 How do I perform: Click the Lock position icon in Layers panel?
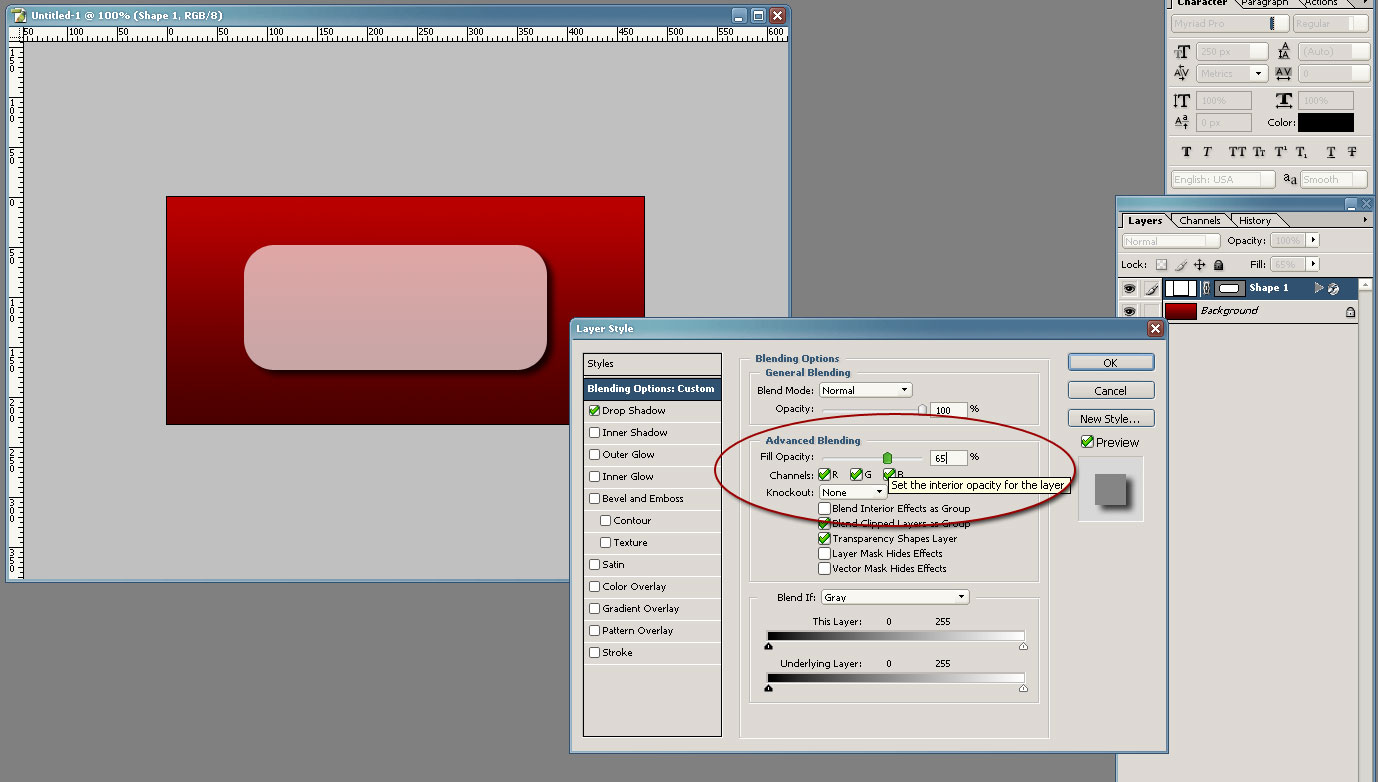point(1200,264)
